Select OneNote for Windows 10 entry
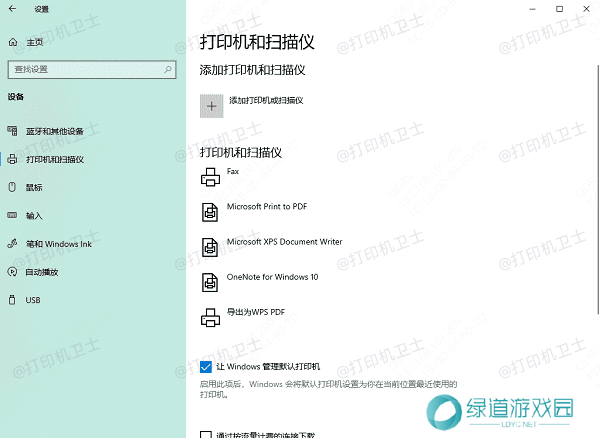The height and width of the screenshot is (438, 600). point(272,277)
